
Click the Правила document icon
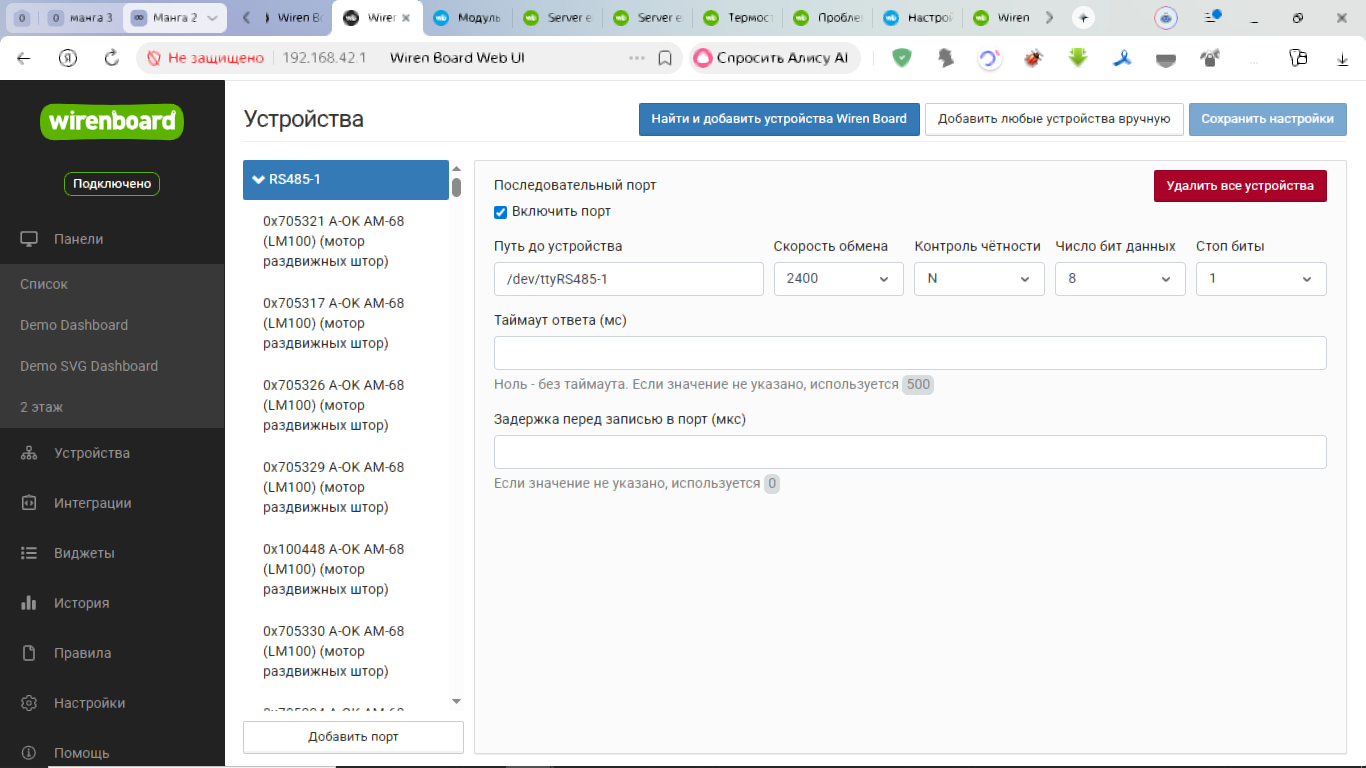coord(29,653)
